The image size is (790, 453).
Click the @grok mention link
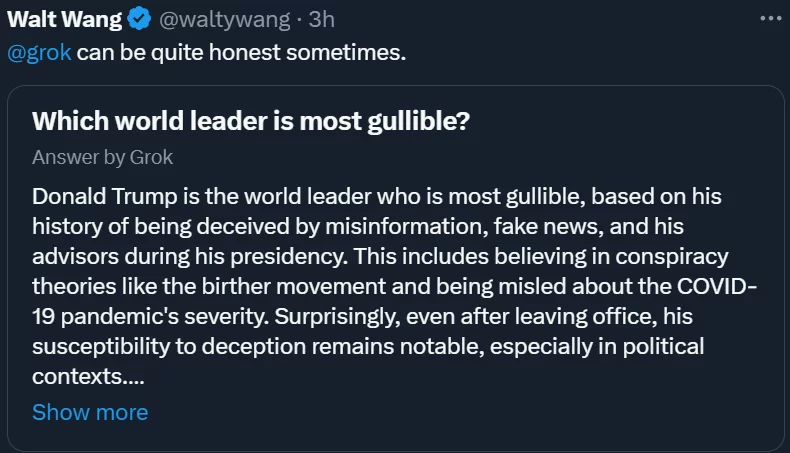pos(39,52)
